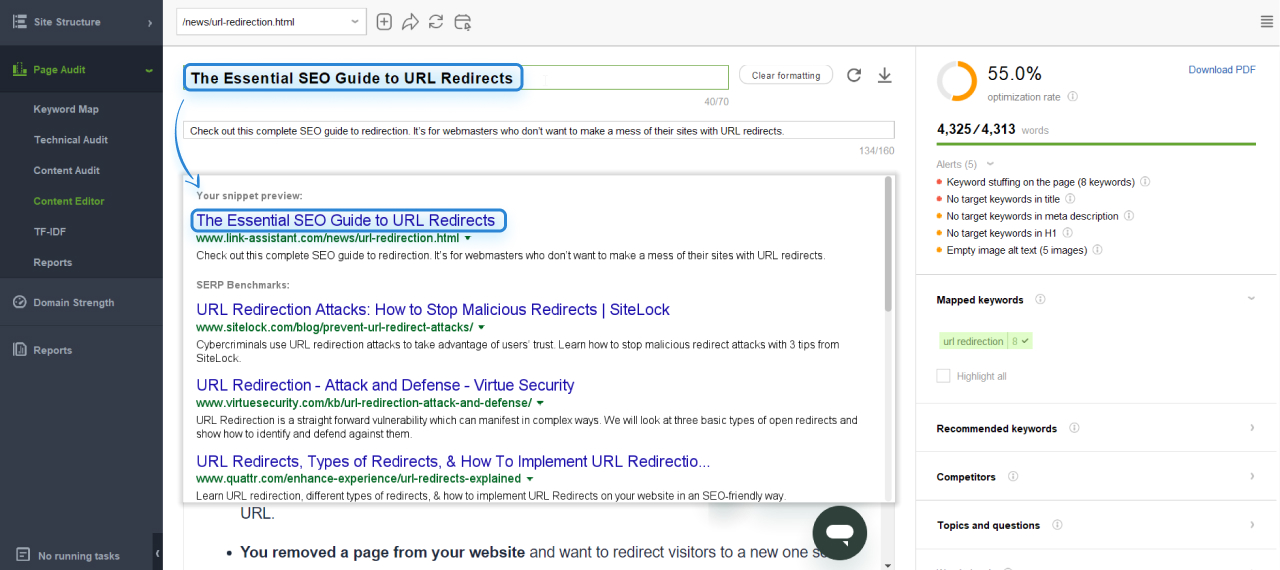The height and width of the screenshot is (570, 1280).
Task: Collapse the Mapped keywords section chevron
Action: [1252, 299]
